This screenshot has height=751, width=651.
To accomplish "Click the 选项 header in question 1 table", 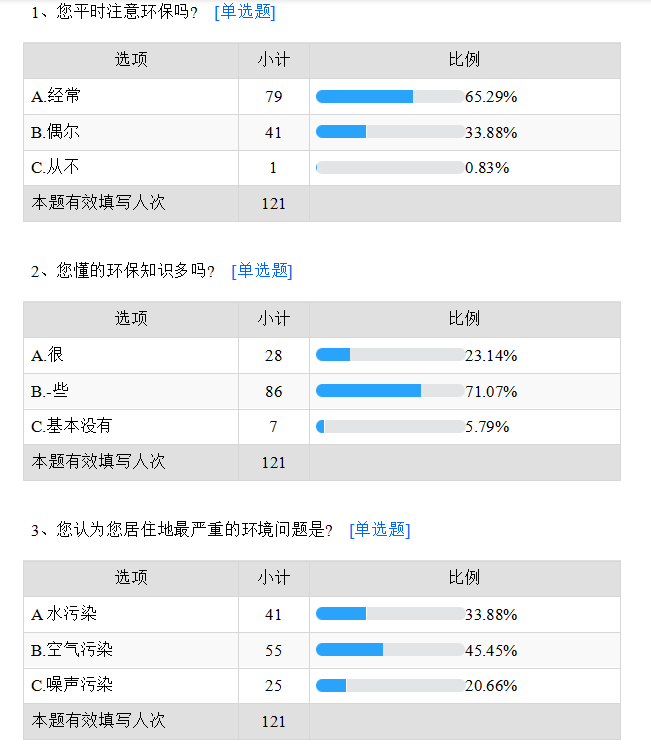I will point(131,60).
